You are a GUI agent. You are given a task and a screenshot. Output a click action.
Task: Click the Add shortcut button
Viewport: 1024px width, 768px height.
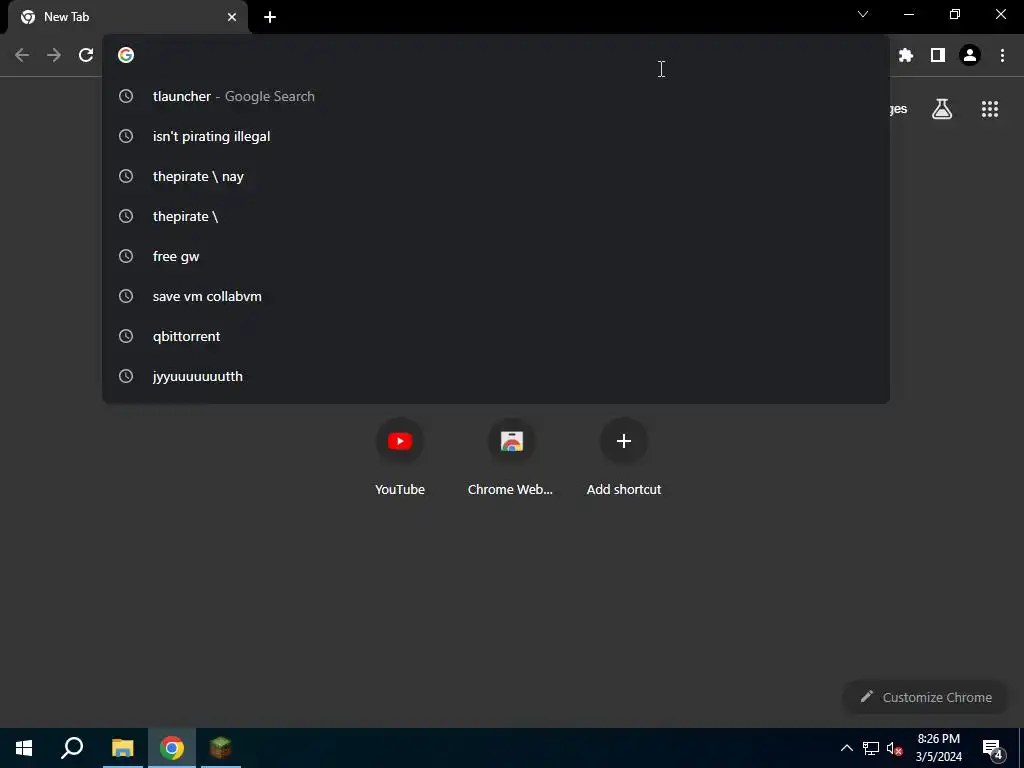coord(624,456)
